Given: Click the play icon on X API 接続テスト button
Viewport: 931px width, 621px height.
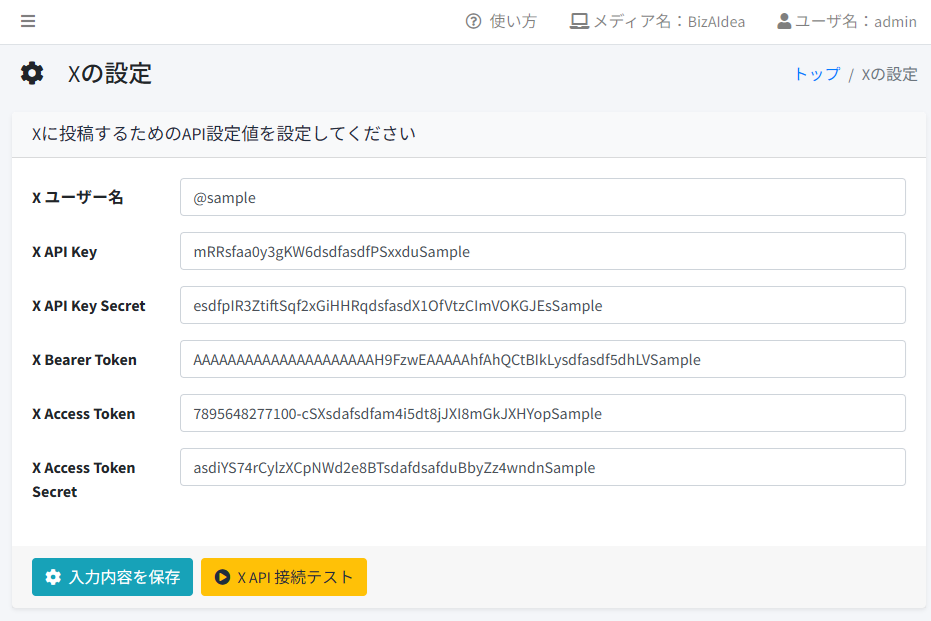Looking at the screenshot, I should tap(223, 577).
